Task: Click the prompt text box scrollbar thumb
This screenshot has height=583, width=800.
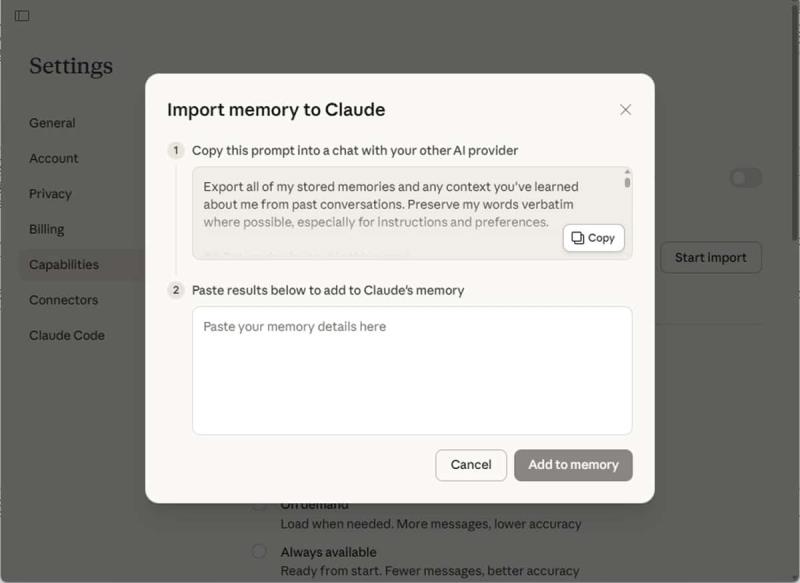Action: (x=627, y=183)
